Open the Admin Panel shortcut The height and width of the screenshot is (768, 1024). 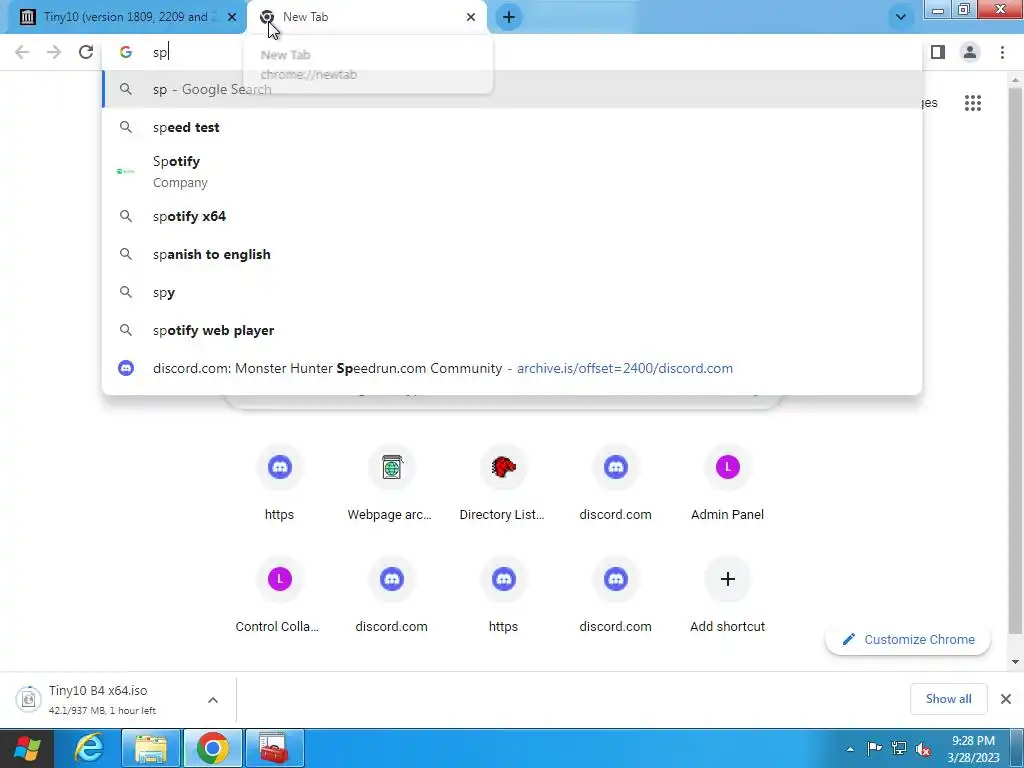point(728,483)
